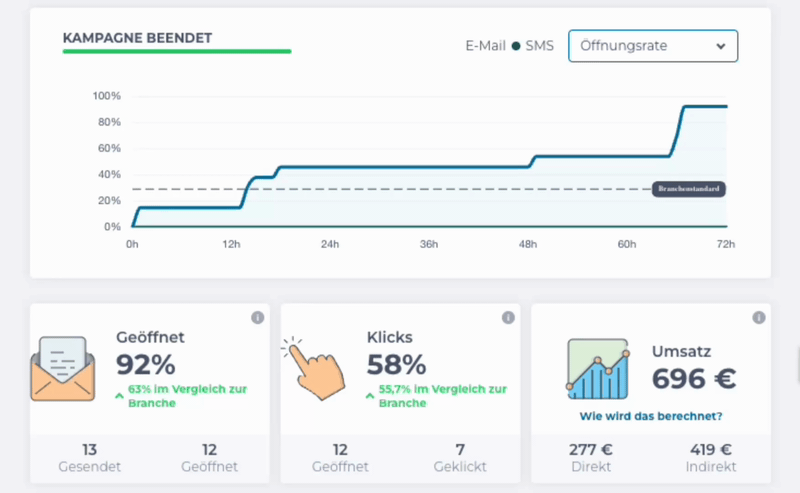Click green up arrow beside 63% comparison

(x=120, y=396)
